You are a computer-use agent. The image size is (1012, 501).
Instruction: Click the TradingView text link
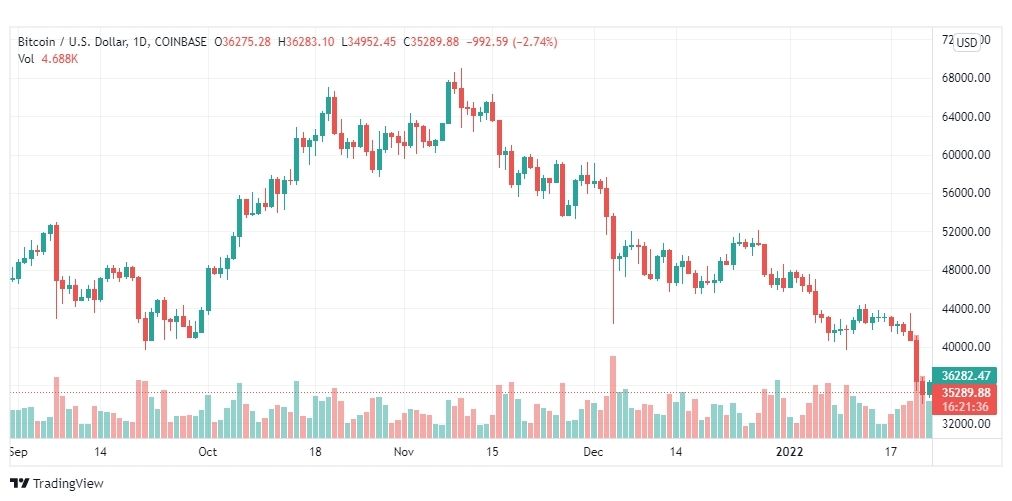click(68, 484)
